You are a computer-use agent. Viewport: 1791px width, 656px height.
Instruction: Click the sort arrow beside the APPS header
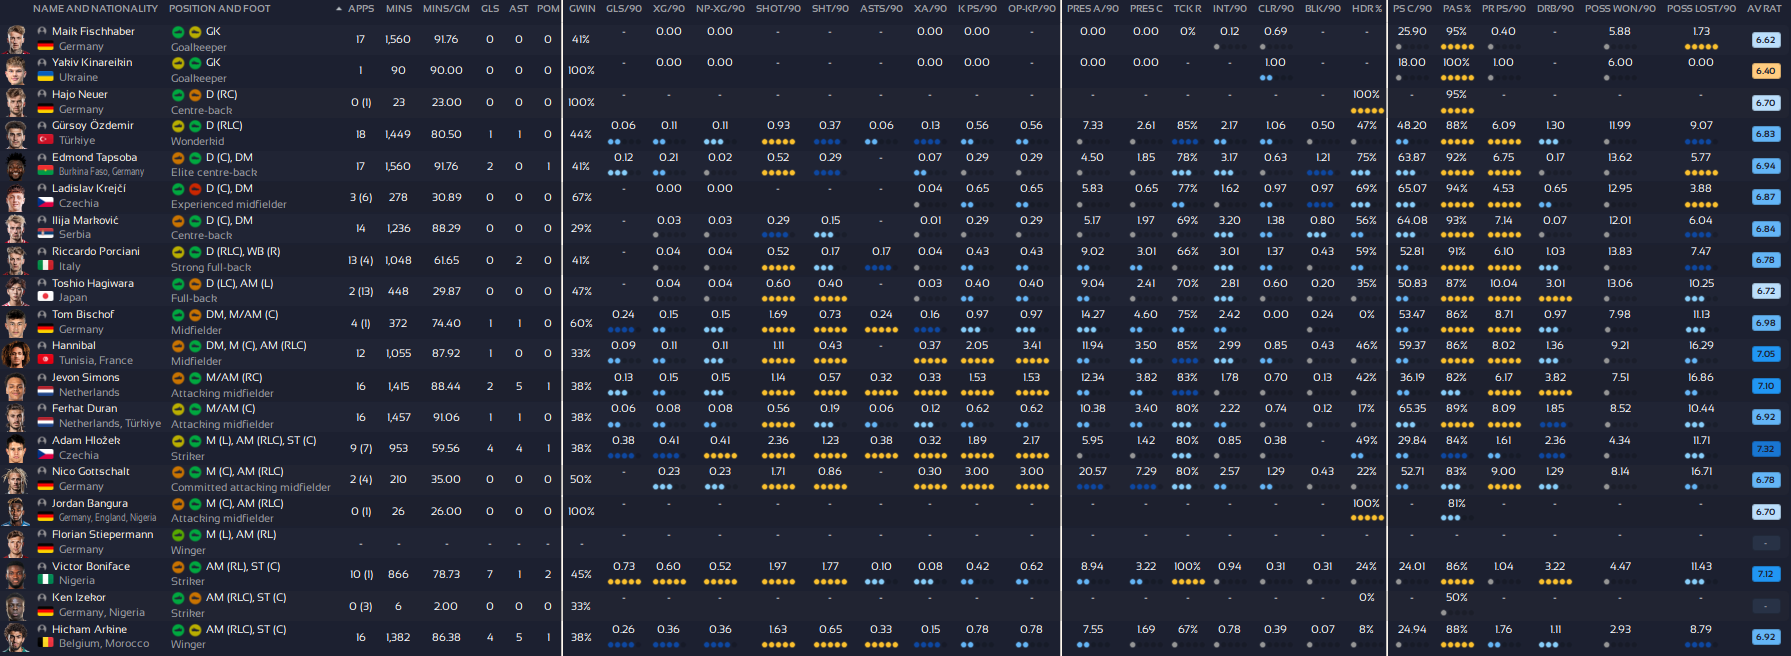338,9
